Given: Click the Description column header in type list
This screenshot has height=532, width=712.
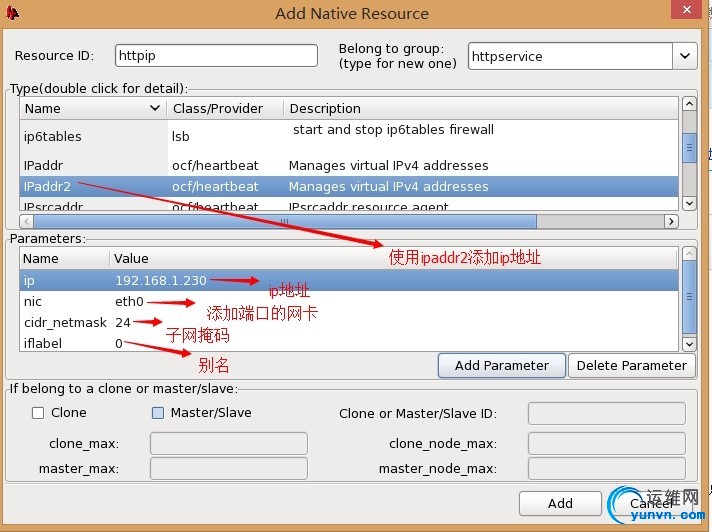Looking at the screenshot, I should click(x=481, y=108).
